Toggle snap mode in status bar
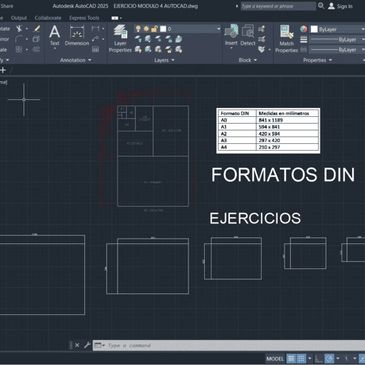This screenshot has height=365, width=365. pos(301,359)
